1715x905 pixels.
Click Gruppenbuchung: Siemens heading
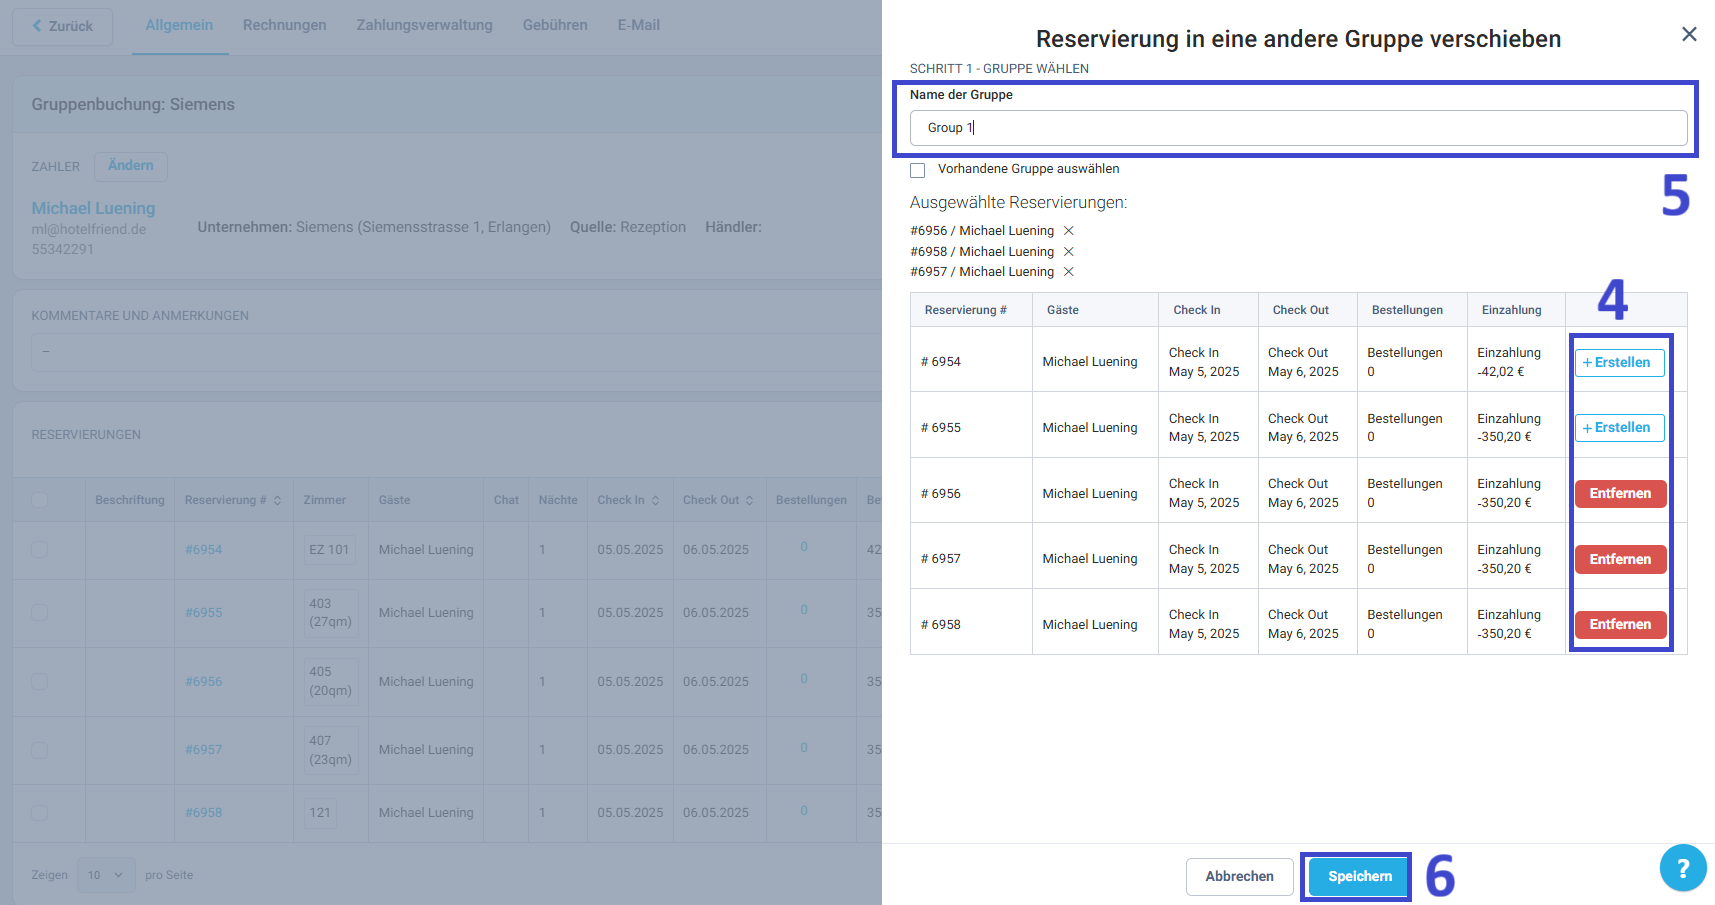coord(133,104)
